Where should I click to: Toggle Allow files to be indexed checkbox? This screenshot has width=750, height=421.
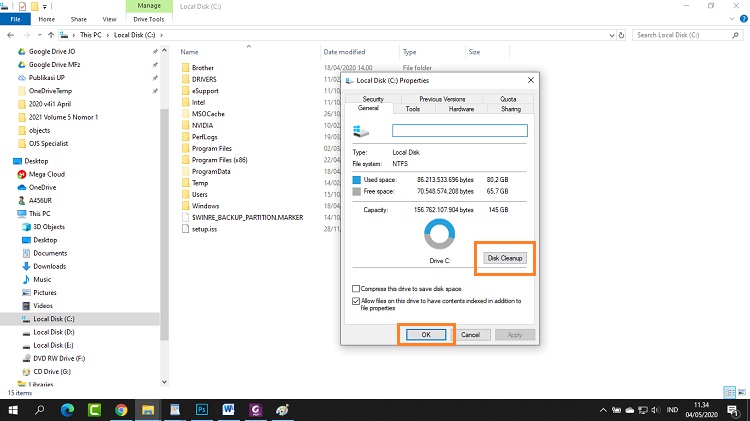(x=356, y=301)
